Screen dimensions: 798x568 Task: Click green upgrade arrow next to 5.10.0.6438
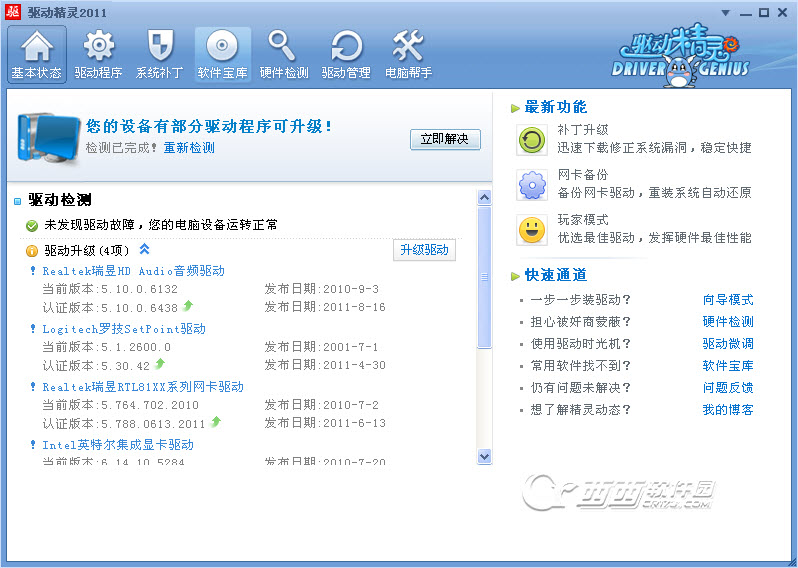click(188, 306)
